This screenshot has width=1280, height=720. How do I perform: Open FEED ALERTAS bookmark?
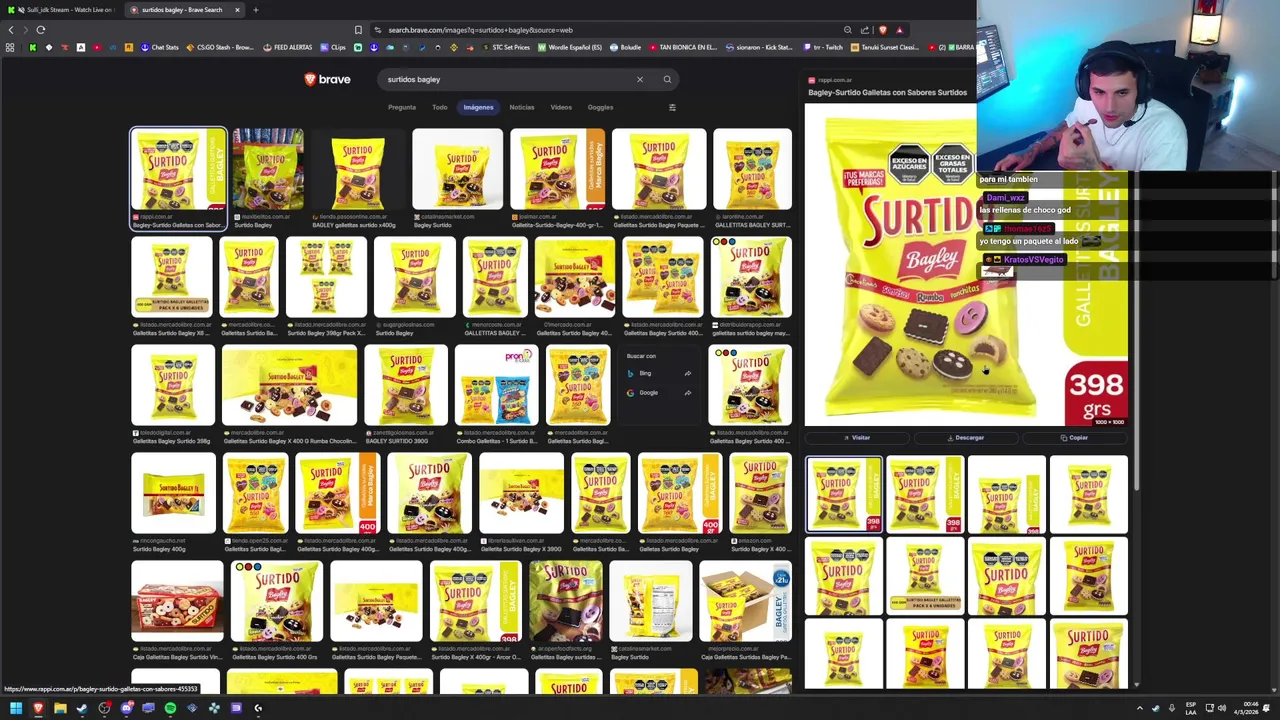point(288,47)
